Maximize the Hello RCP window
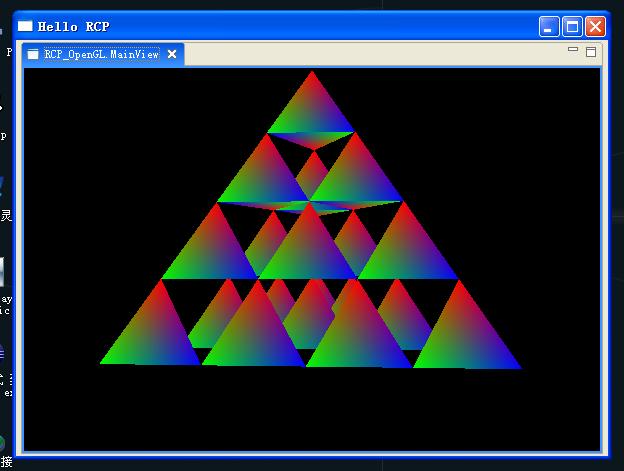The width and height of the screenshot is (624, 471). point(572,27)
